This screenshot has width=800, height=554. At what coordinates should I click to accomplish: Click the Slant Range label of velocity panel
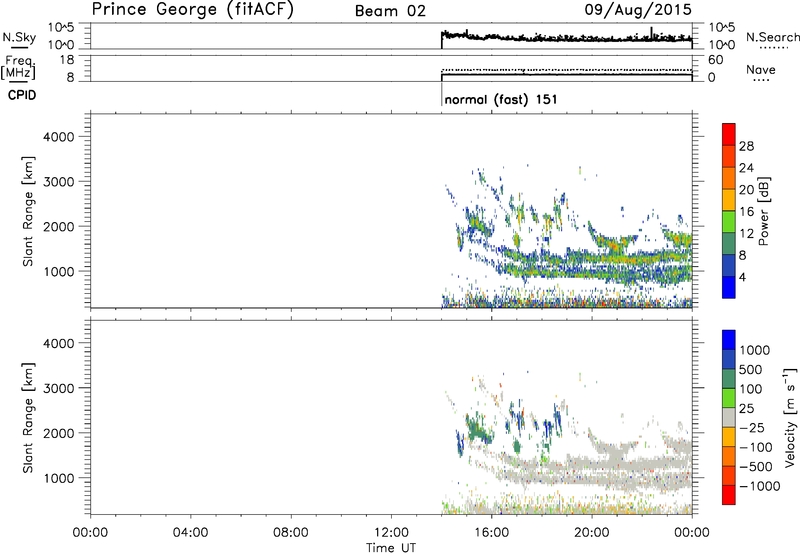(x=28, y=418)
